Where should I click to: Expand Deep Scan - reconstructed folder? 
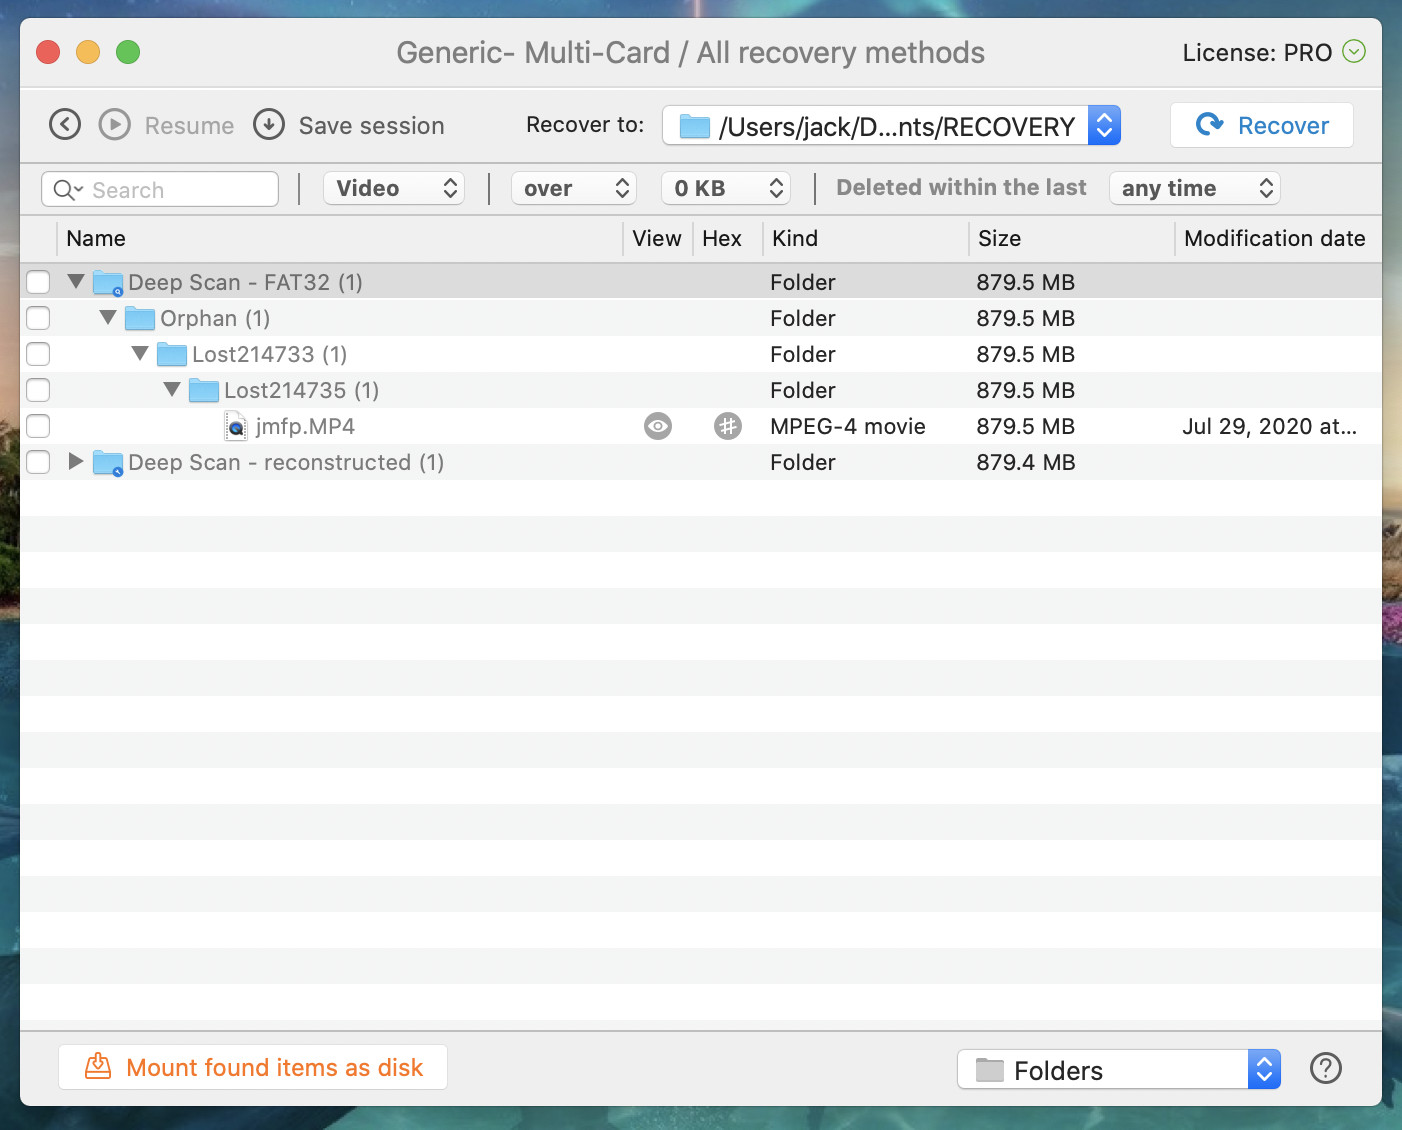point(76,461)
